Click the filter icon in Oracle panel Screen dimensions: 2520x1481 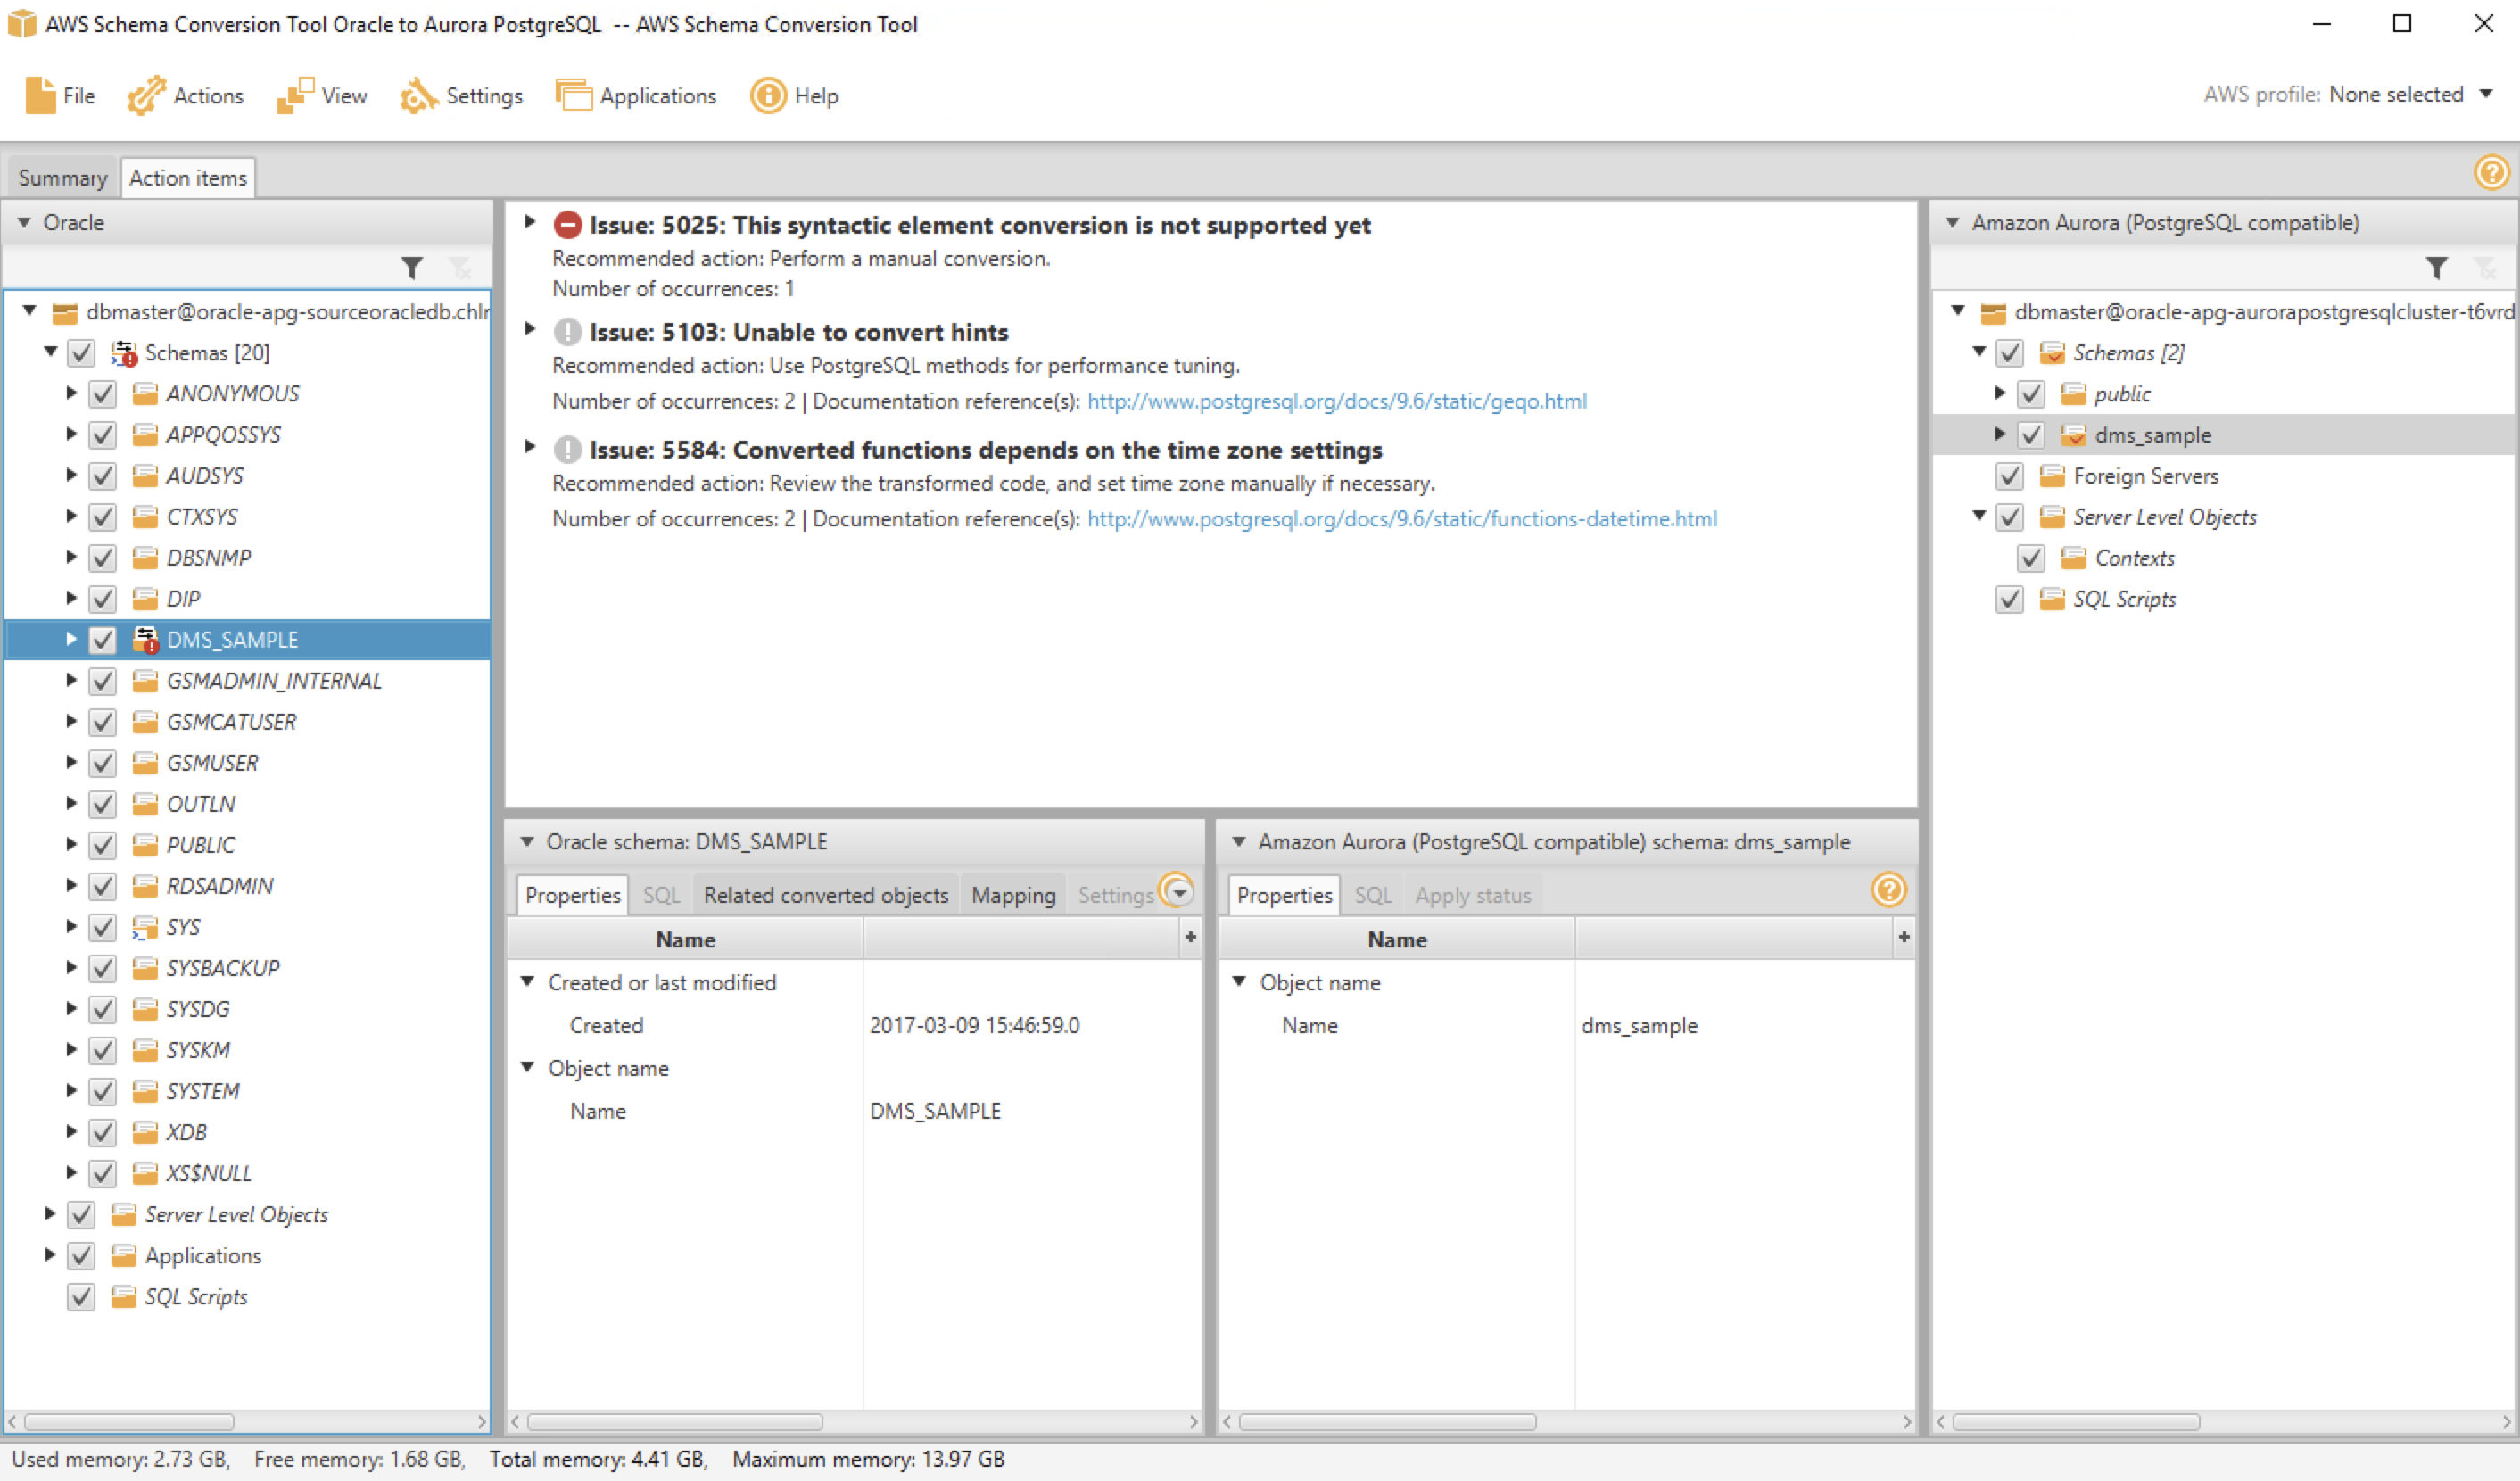click(x=411, y=268)
